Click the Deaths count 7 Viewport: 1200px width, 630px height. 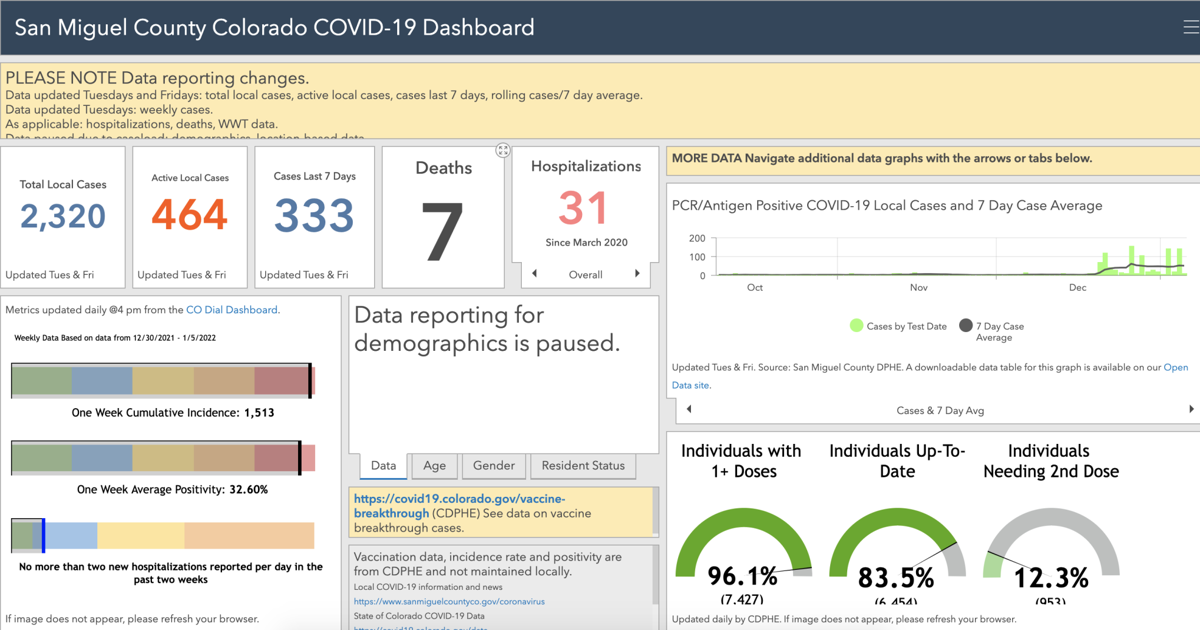click(442, 233)
